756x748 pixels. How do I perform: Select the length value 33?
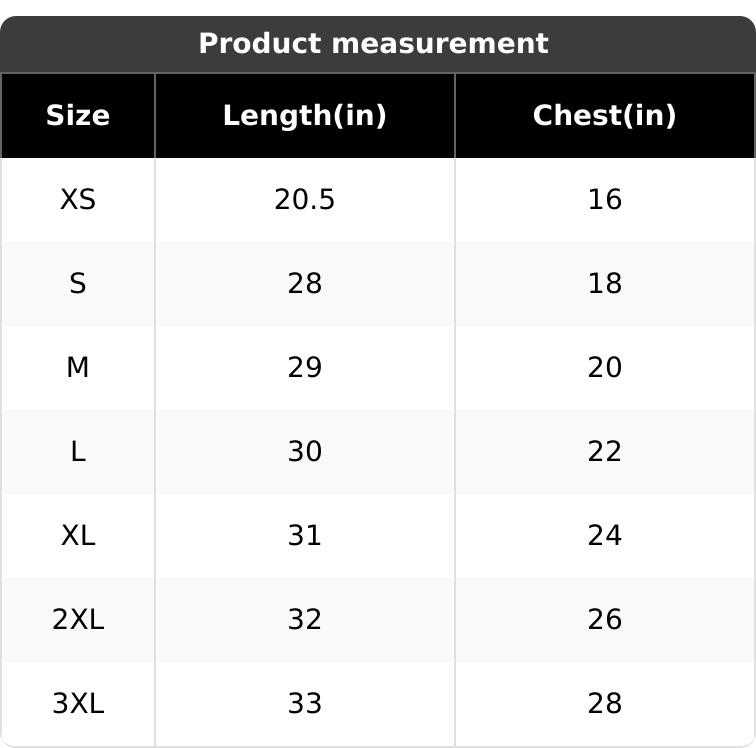coord(304,704)
